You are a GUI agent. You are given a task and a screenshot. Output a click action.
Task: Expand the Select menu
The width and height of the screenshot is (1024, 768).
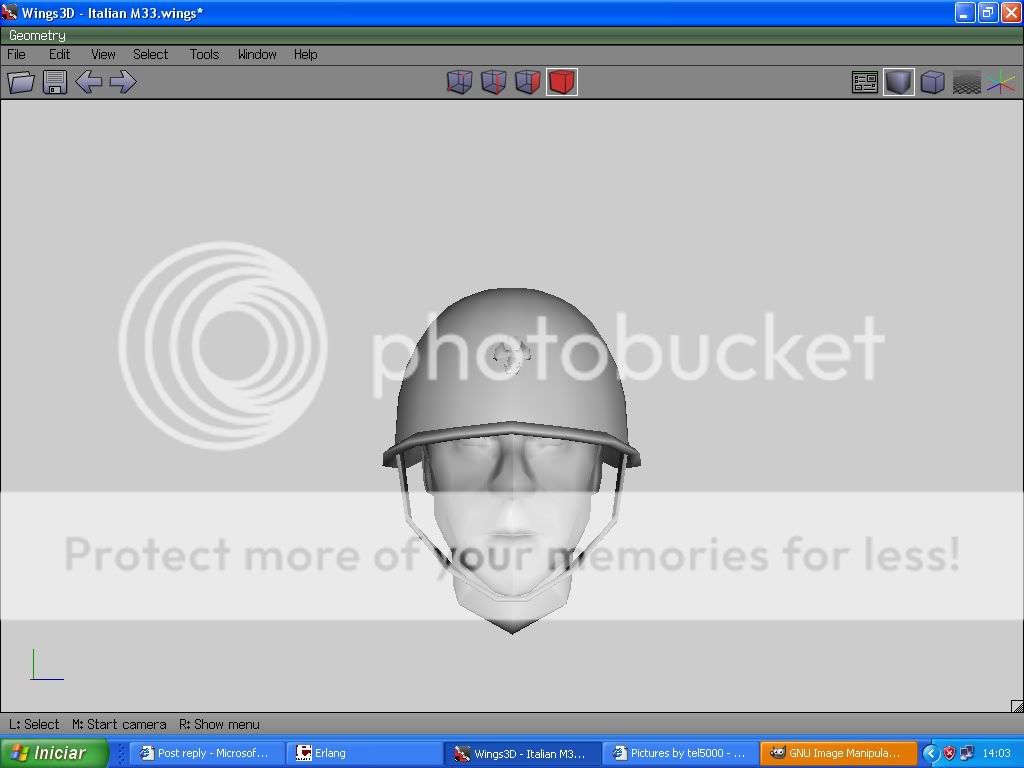point(151,54)
